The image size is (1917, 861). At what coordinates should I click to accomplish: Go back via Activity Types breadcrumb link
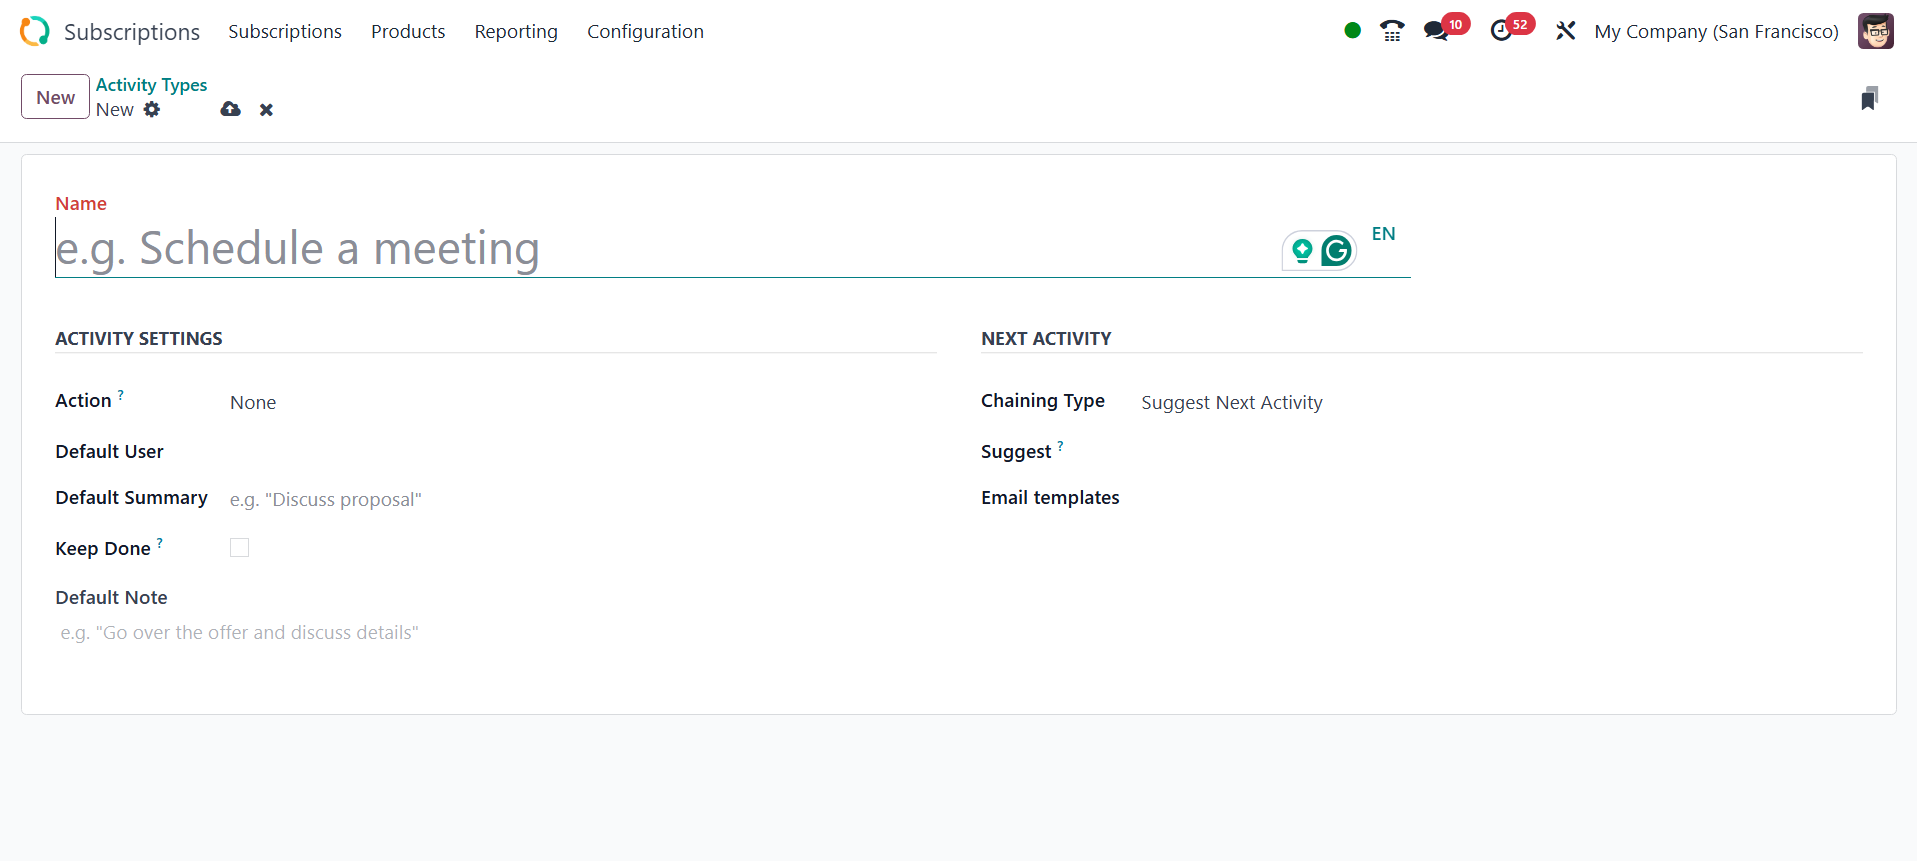click(151, 85)
